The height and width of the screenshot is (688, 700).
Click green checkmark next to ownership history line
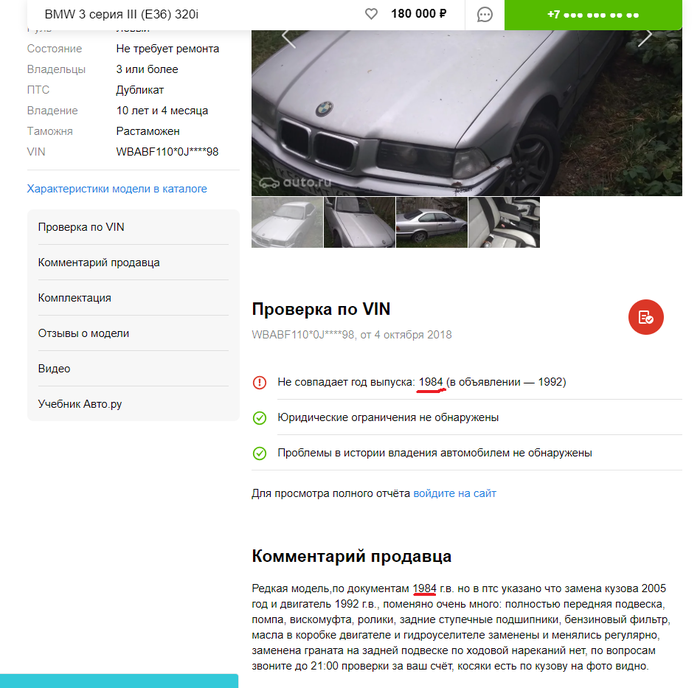pyautogui.click(x=259, y=453)
